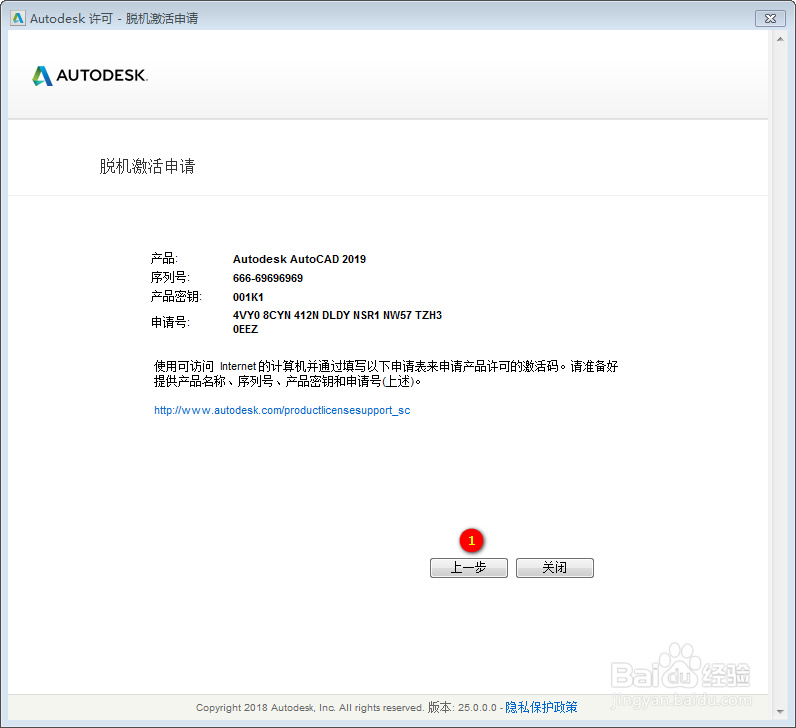Open the 隐私保护政策 privacy policy link
796x728 pixels.
click(541, 707)
